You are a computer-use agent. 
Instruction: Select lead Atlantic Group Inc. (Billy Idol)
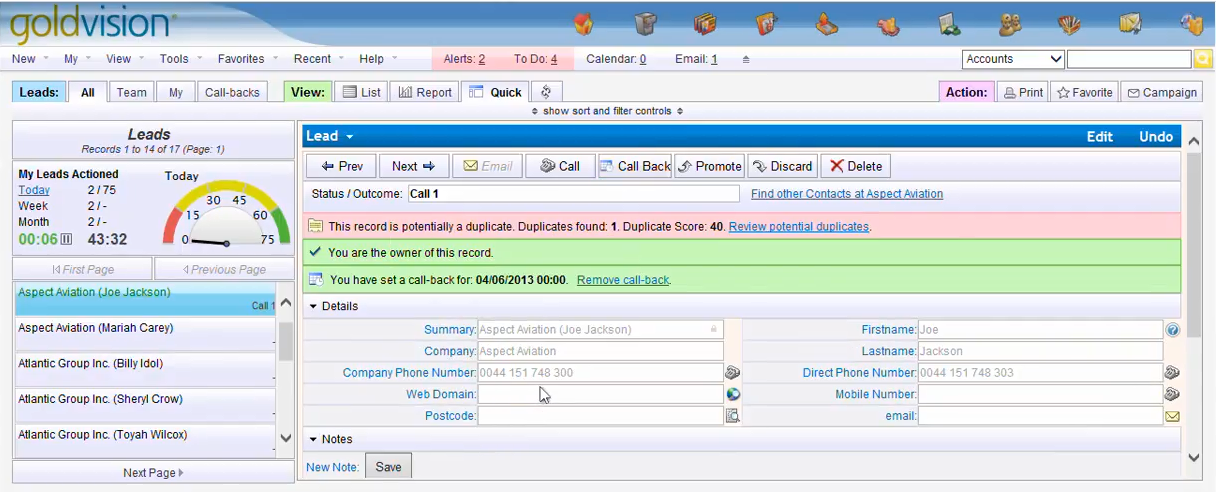145,369
